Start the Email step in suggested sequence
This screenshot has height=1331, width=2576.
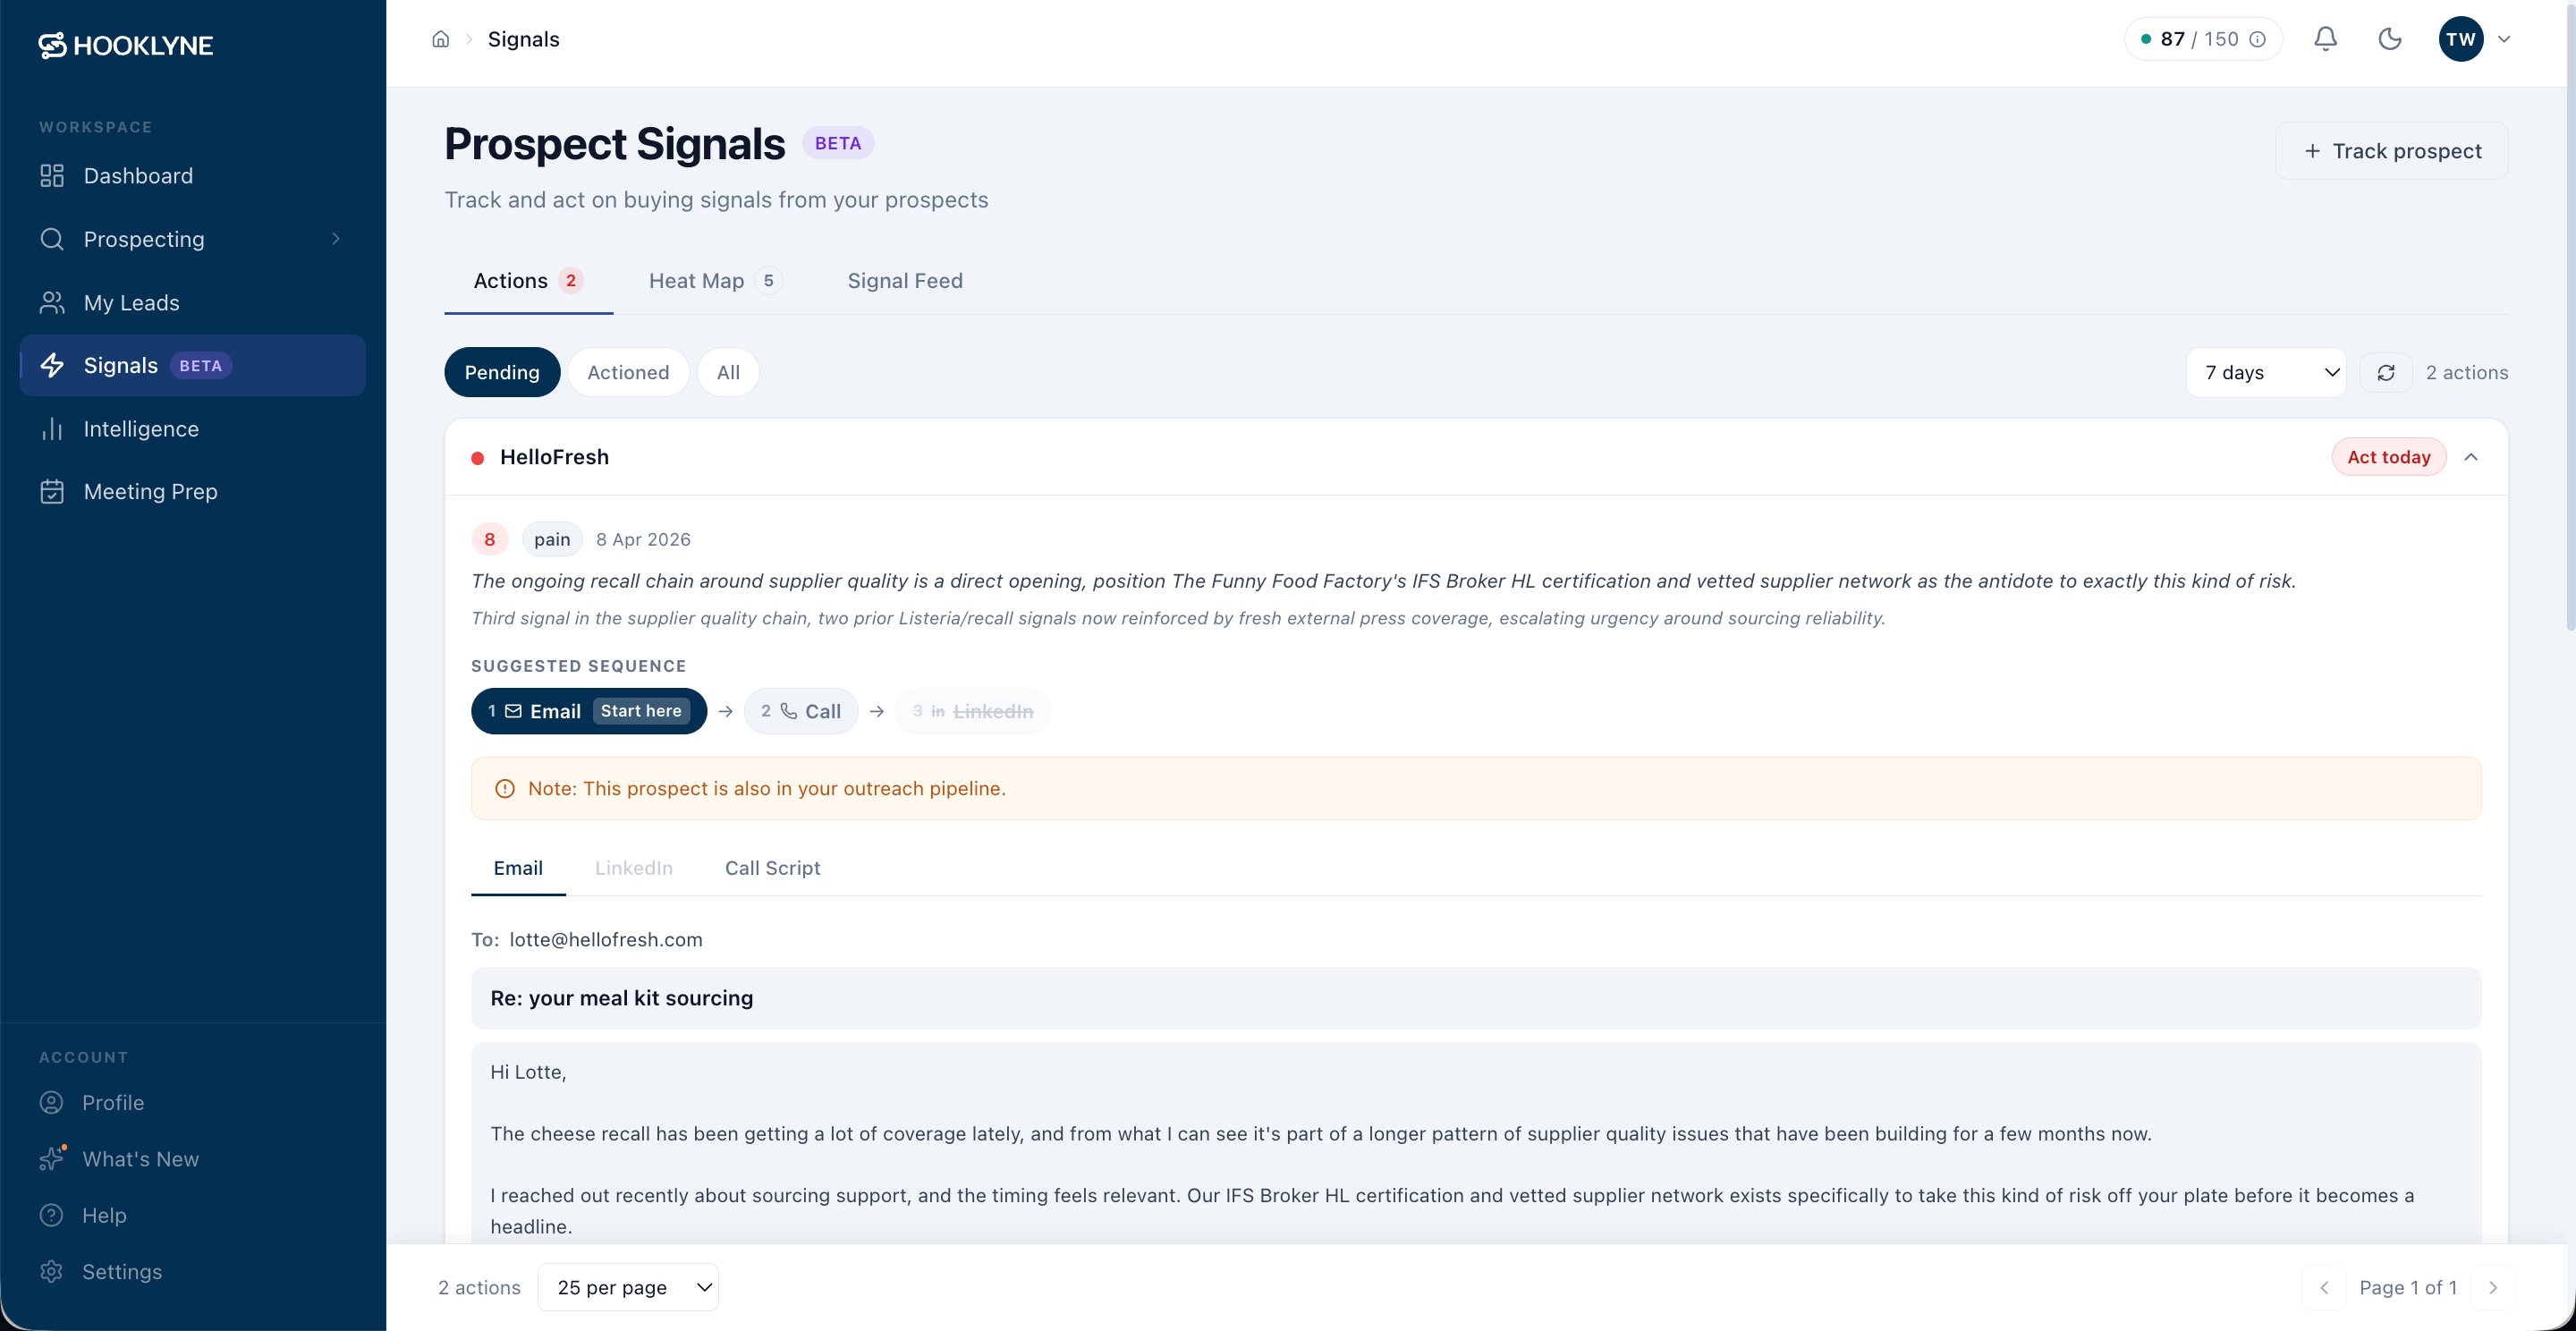click(588, 711)
